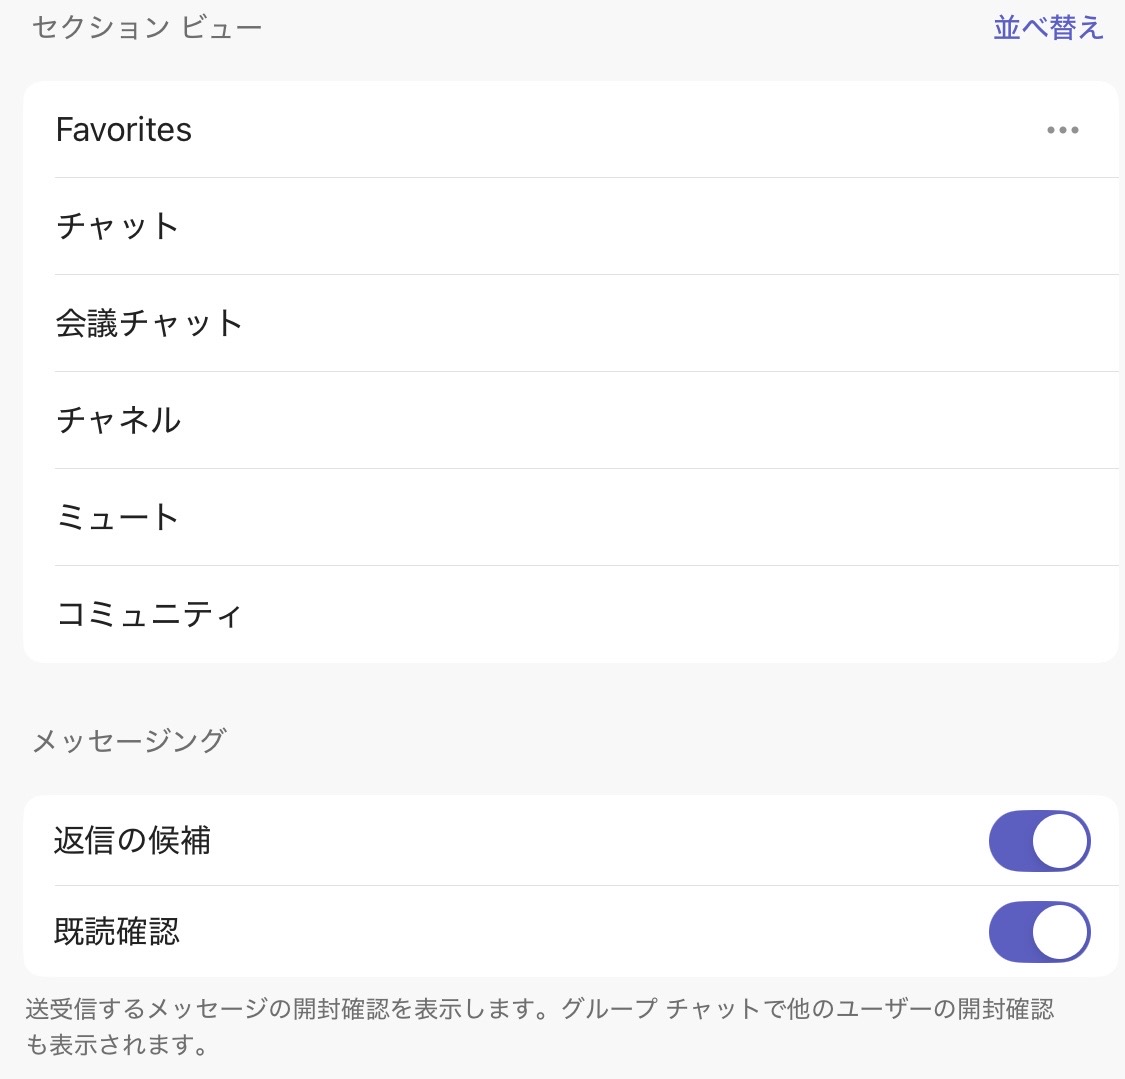The height and width of the screenshot is (1079, 1125).
Task: Open the チャット section item
Action: pos(571,227)
